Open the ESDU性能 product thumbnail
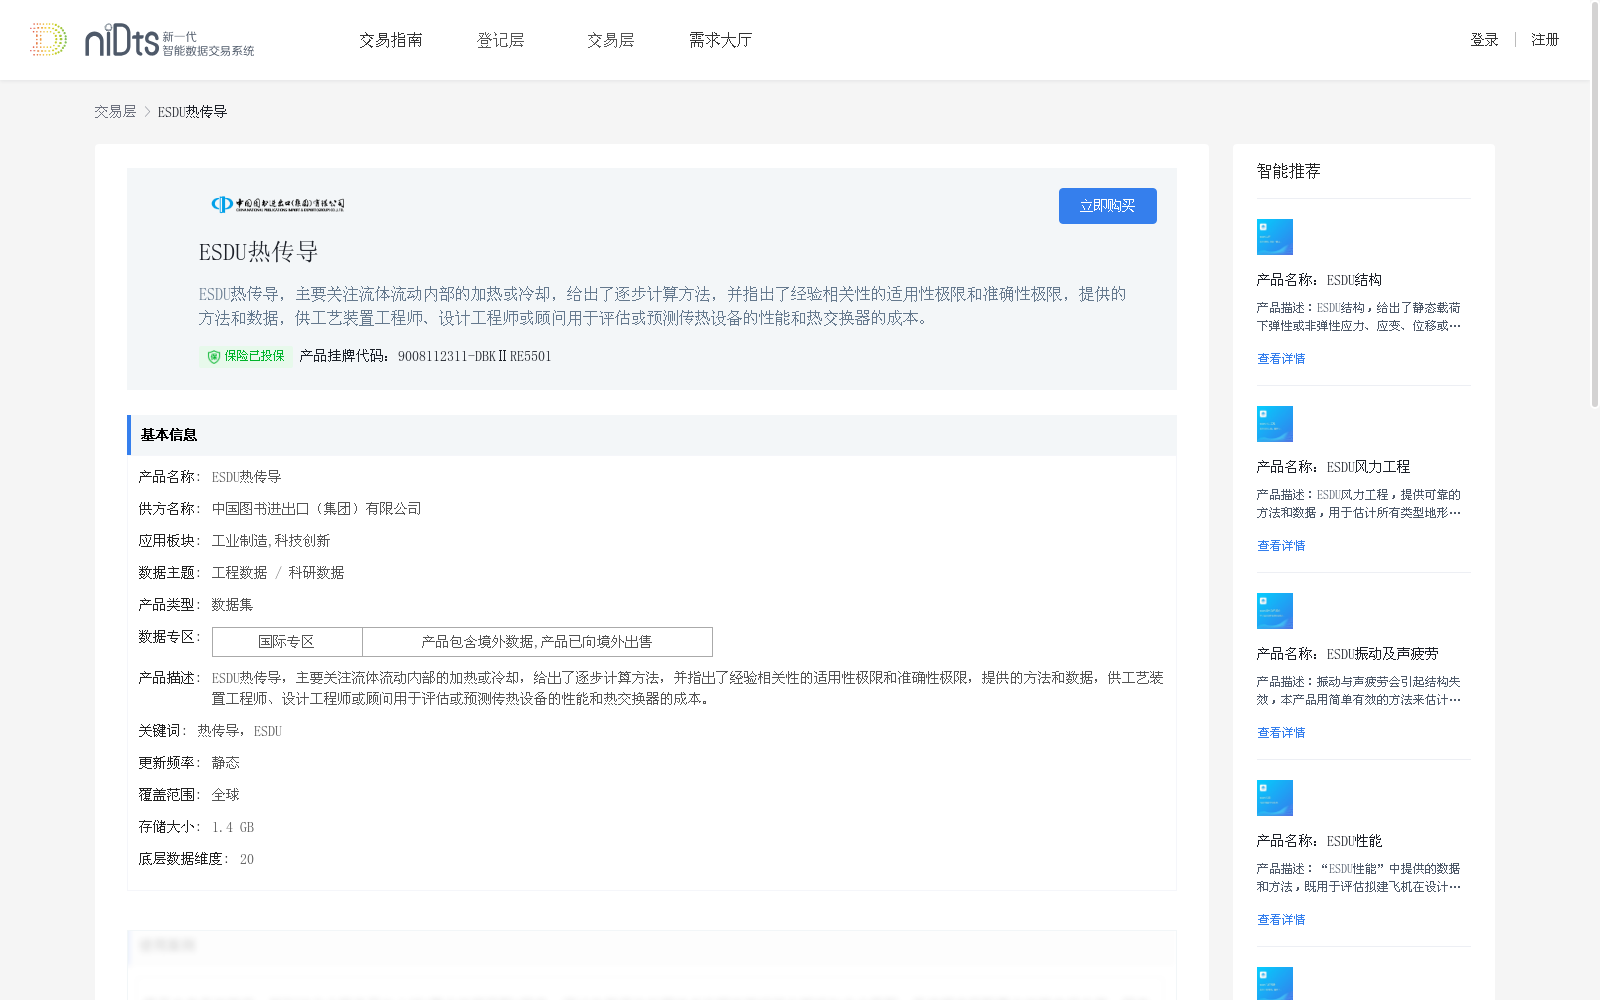The height and width of the screenshot is (1000, 1600). [x=1274, y=797]
